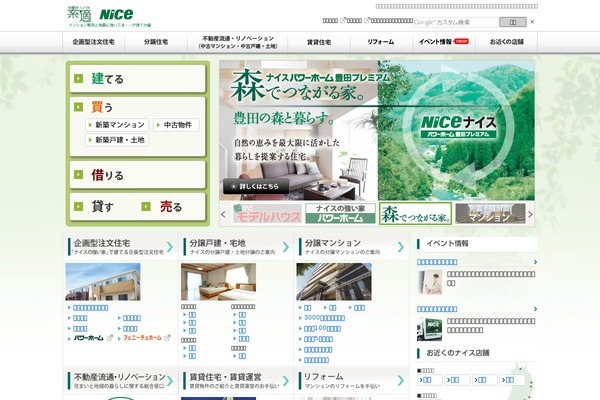This screenshot has width=600, height=400.
Task: Open the パワーホーム external link
Action: click(x=89, y=338)
